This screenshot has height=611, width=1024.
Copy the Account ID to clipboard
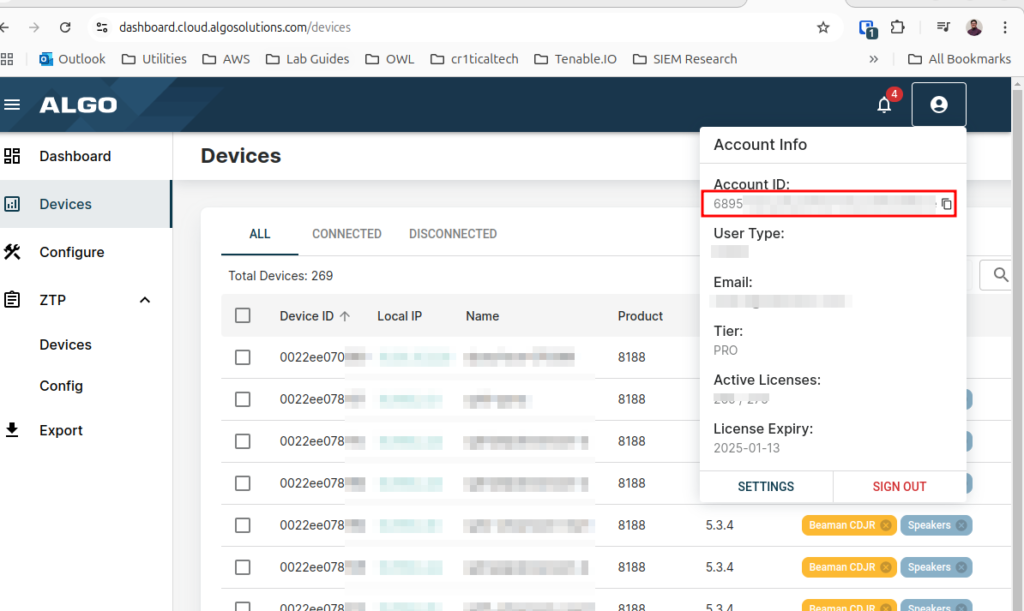tap(946, 204)
